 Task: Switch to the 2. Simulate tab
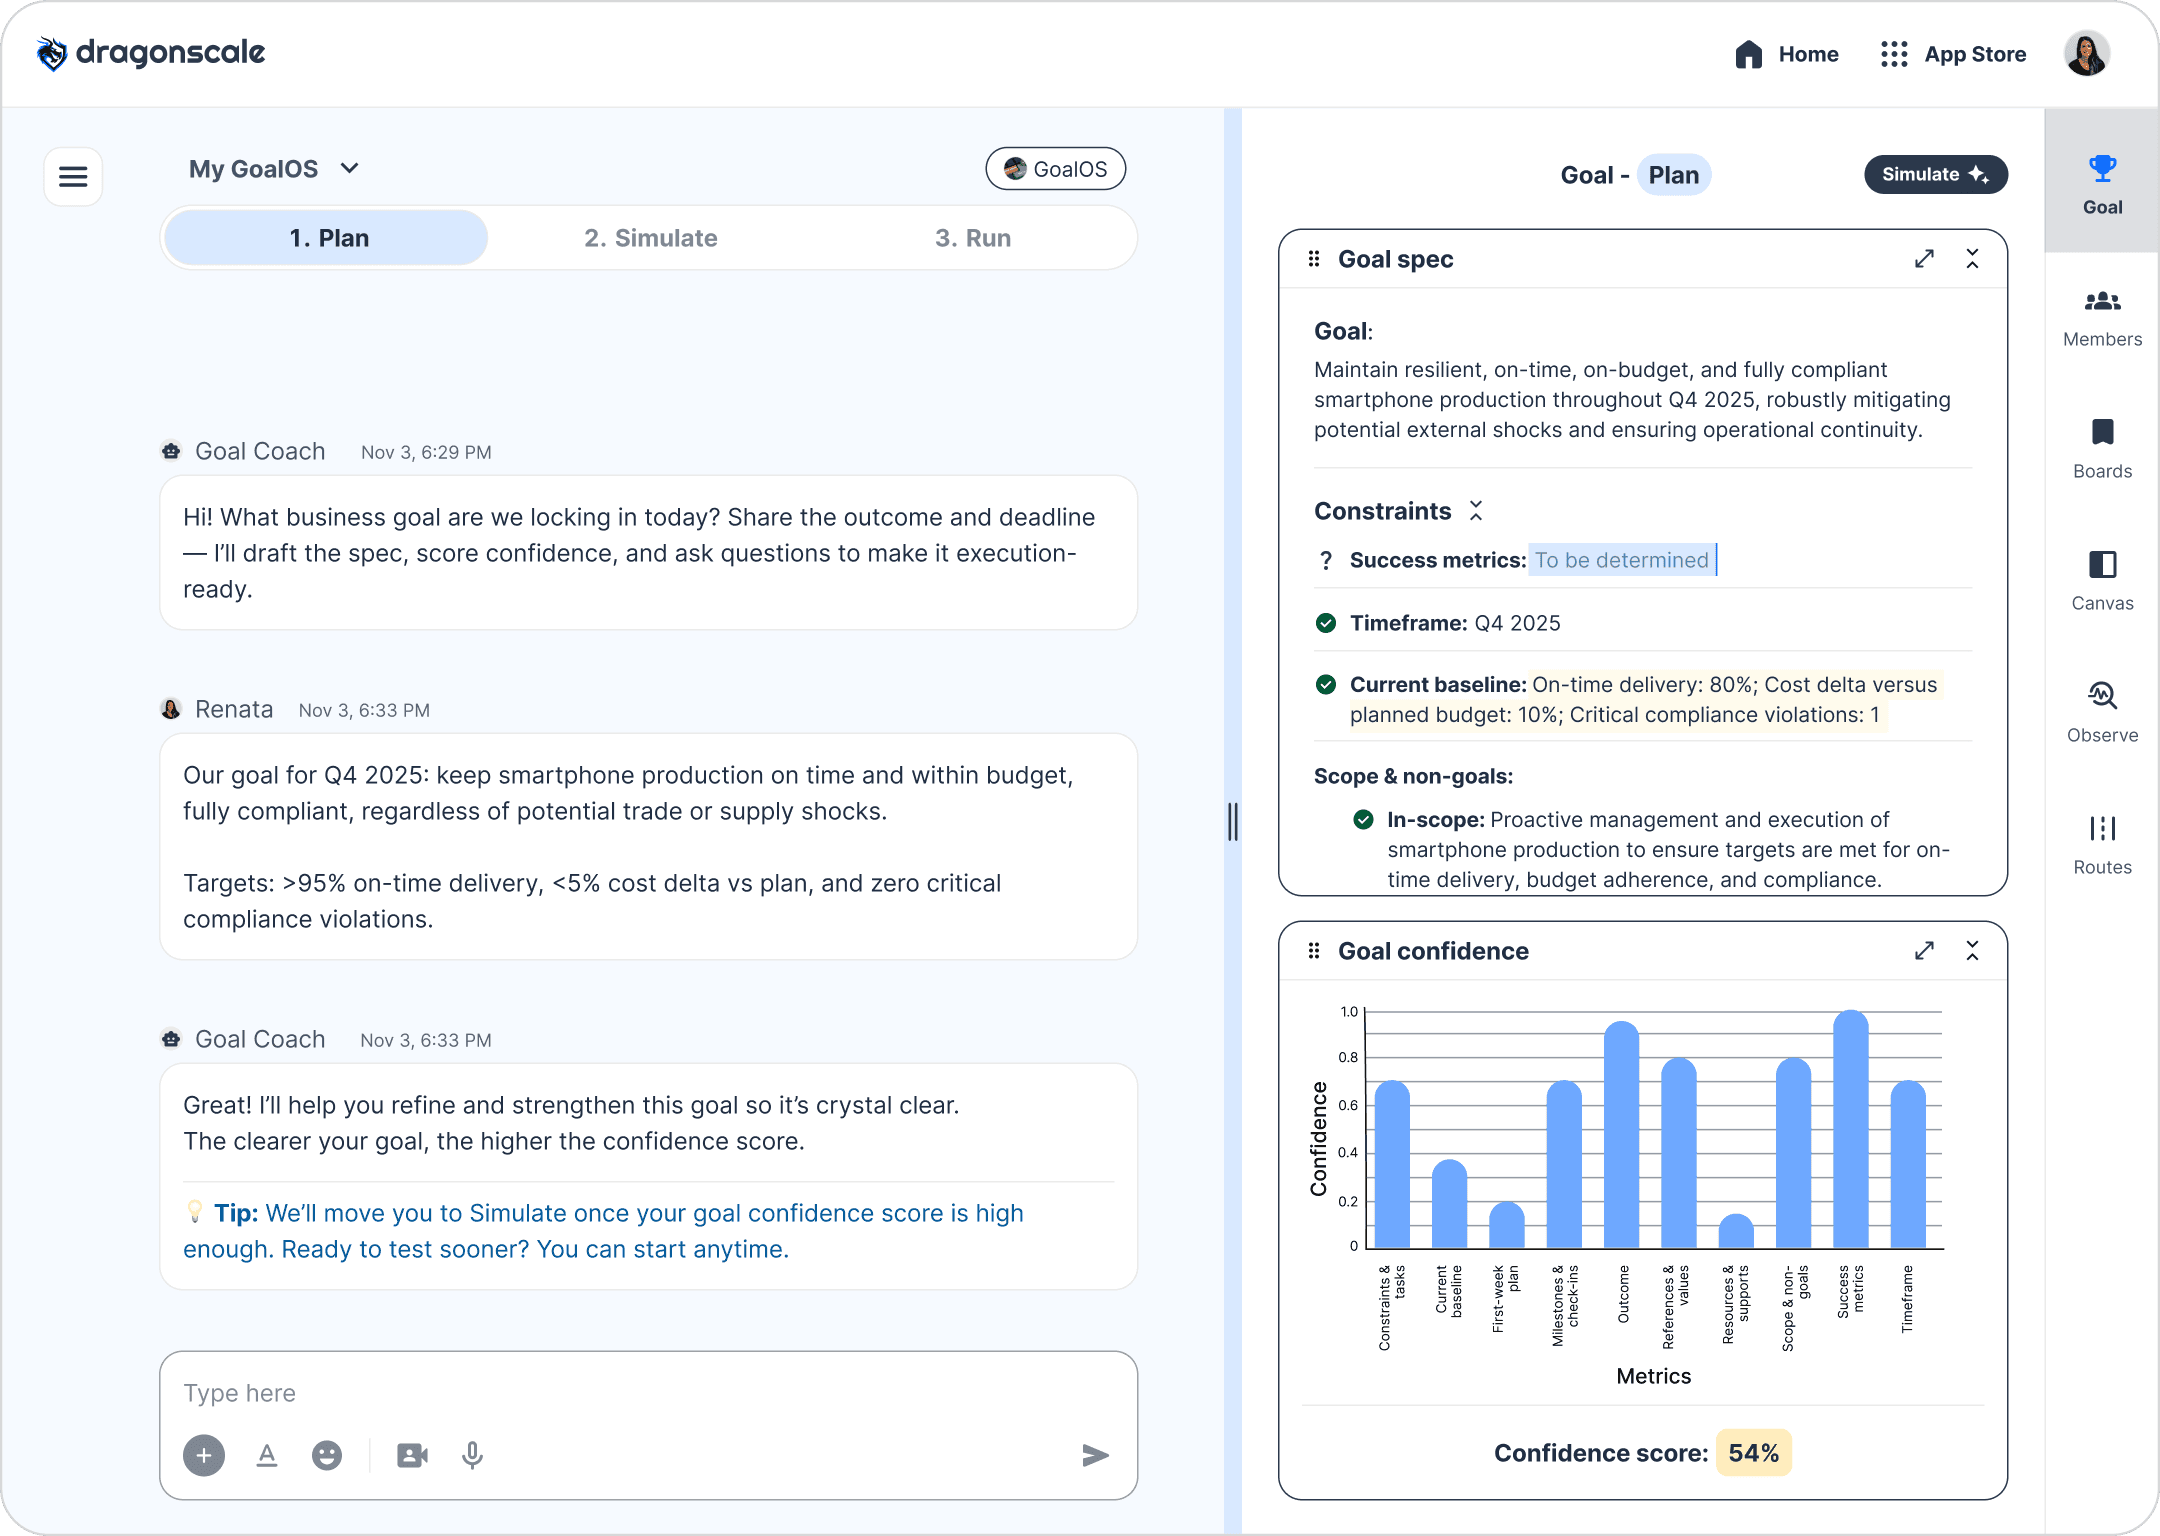coord(651,238)
